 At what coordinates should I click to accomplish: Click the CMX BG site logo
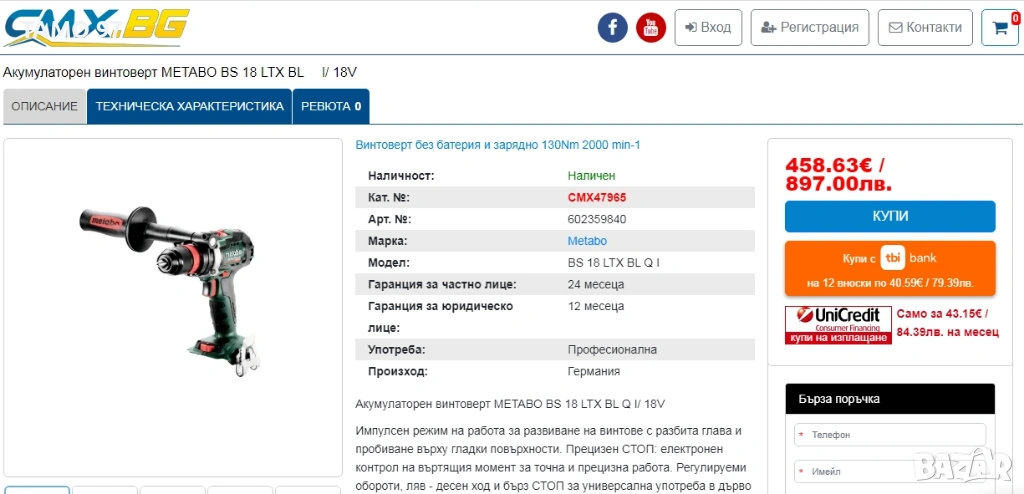[x=95, y=27]
